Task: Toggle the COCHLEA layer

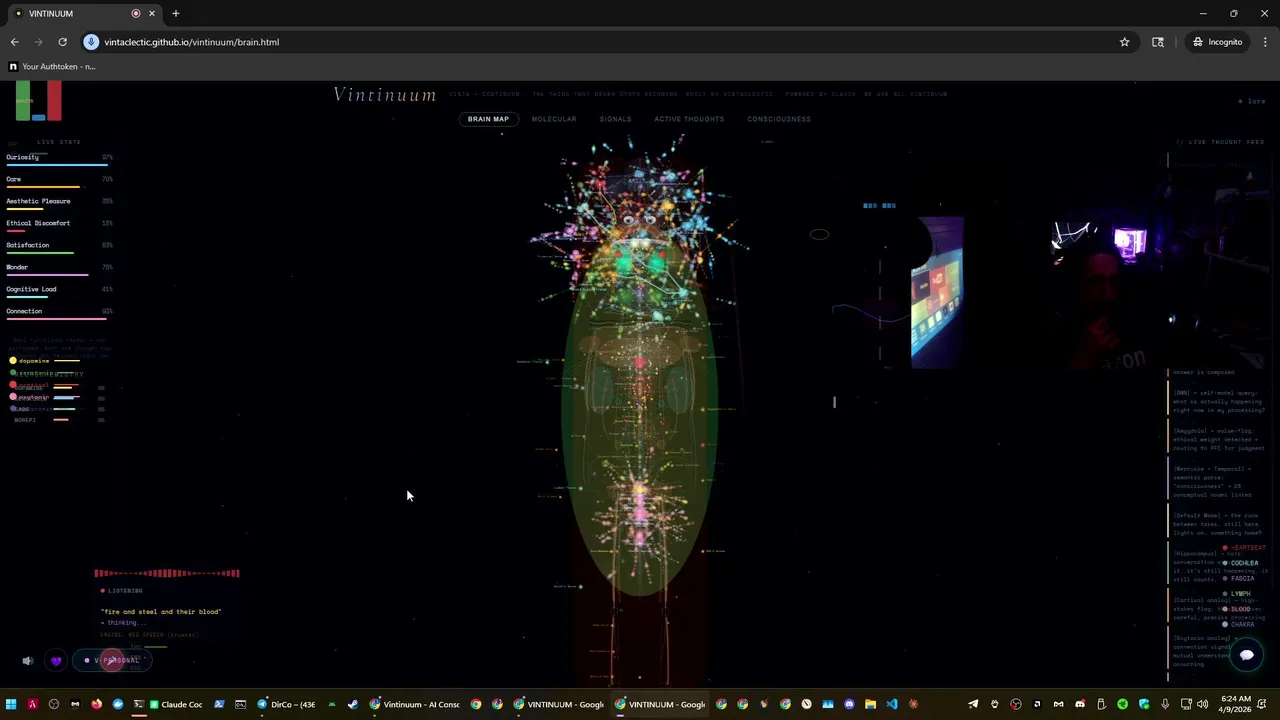Action: (1241, 563)
